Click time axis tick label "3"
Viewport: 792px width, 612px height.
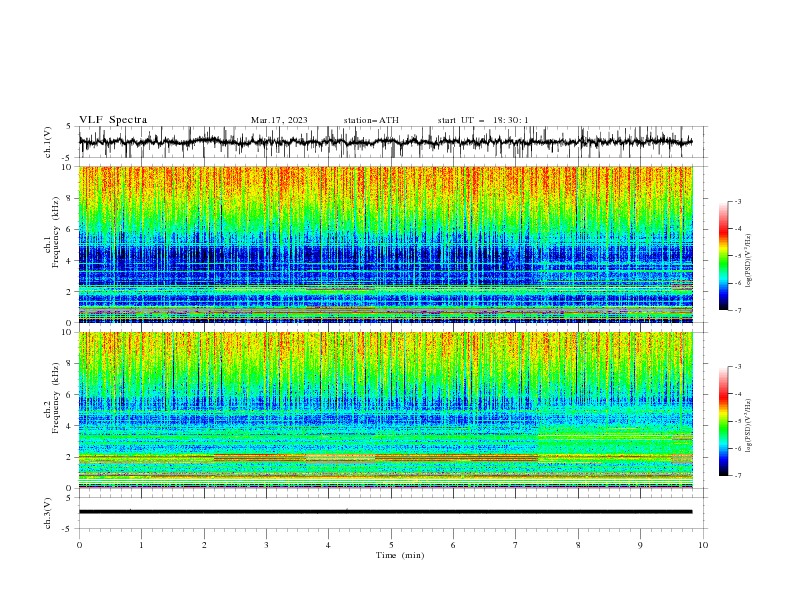tap(266, 545)
